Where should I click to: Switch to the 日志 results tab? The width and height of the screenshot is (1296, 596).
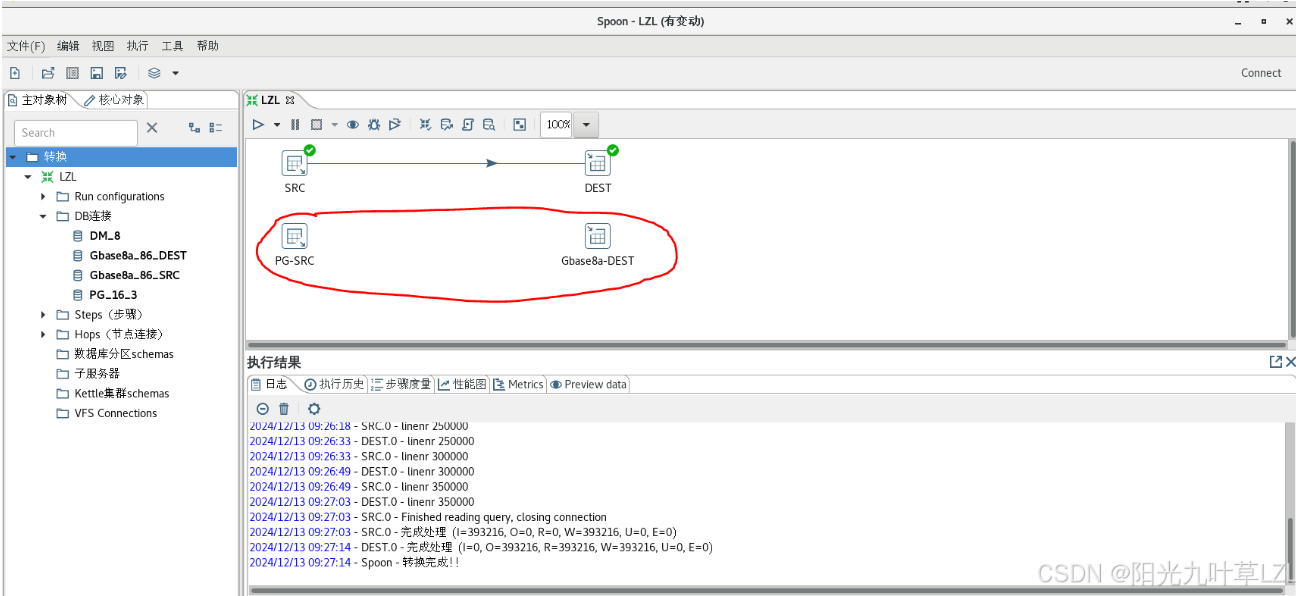click(269, 384)
